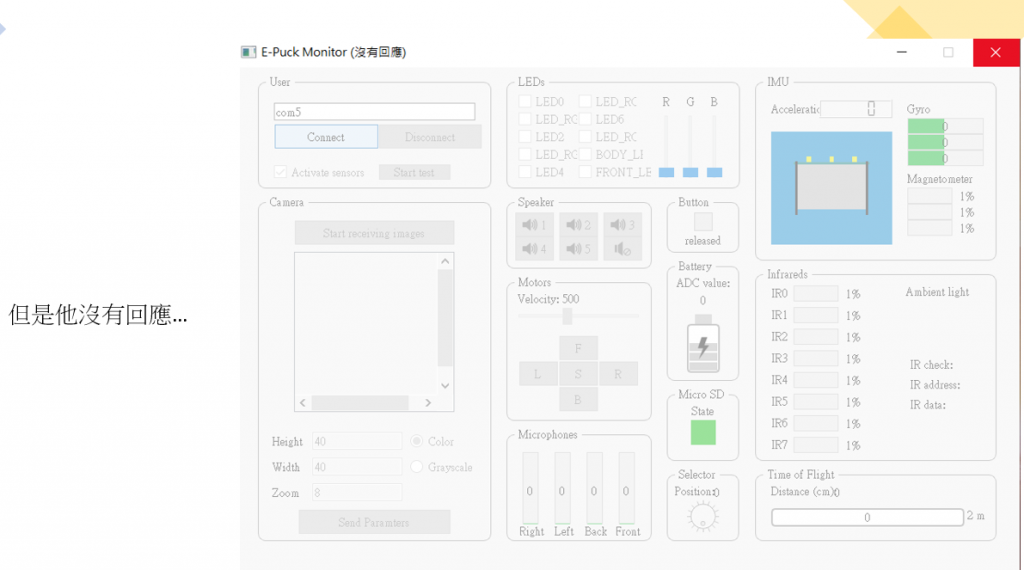Image resolution: width=1024 pixels, height=570 pixels.
Task: Adjust the green G LED slider
Action: pos(690,172)
